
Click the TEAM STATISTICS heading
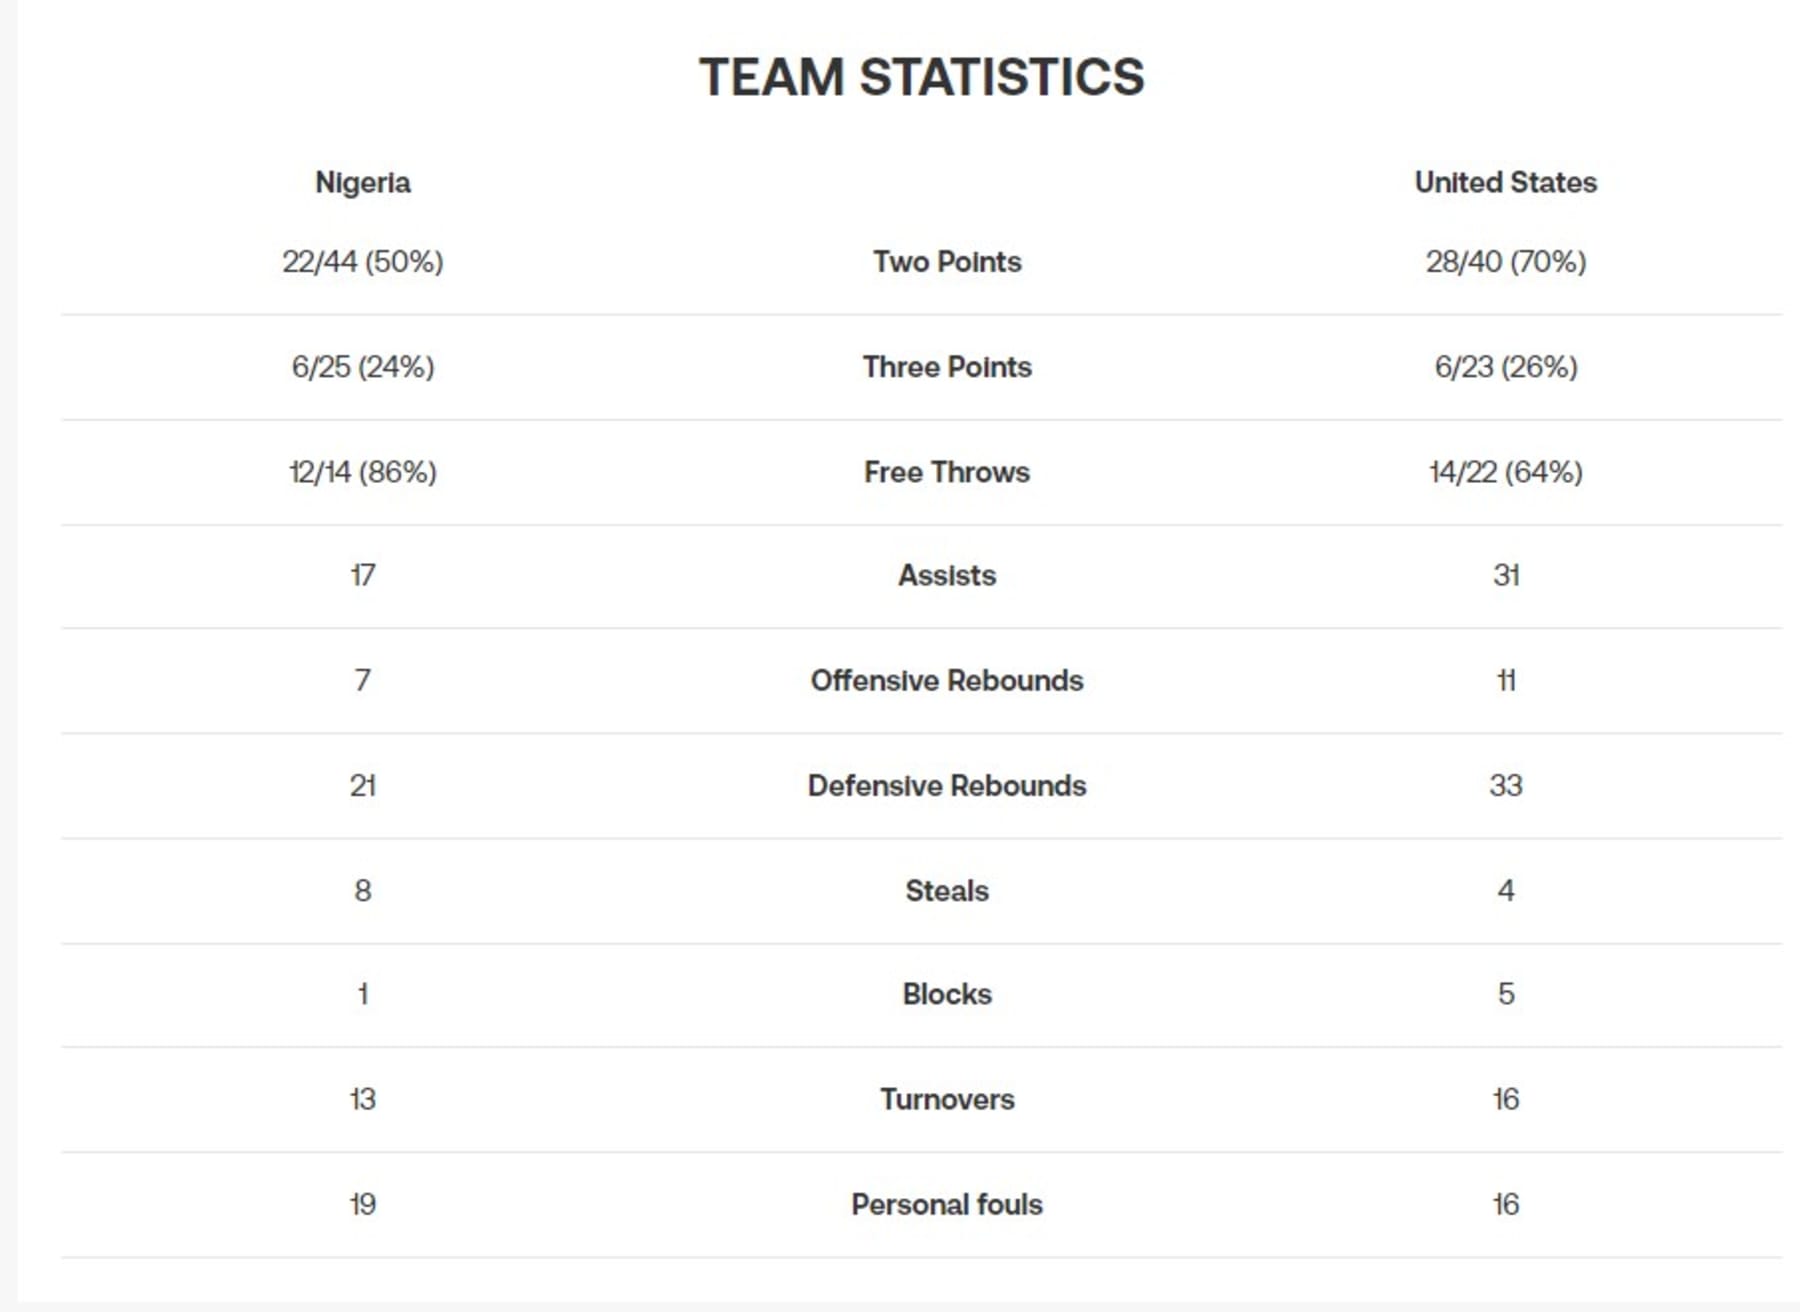(921, 77)
